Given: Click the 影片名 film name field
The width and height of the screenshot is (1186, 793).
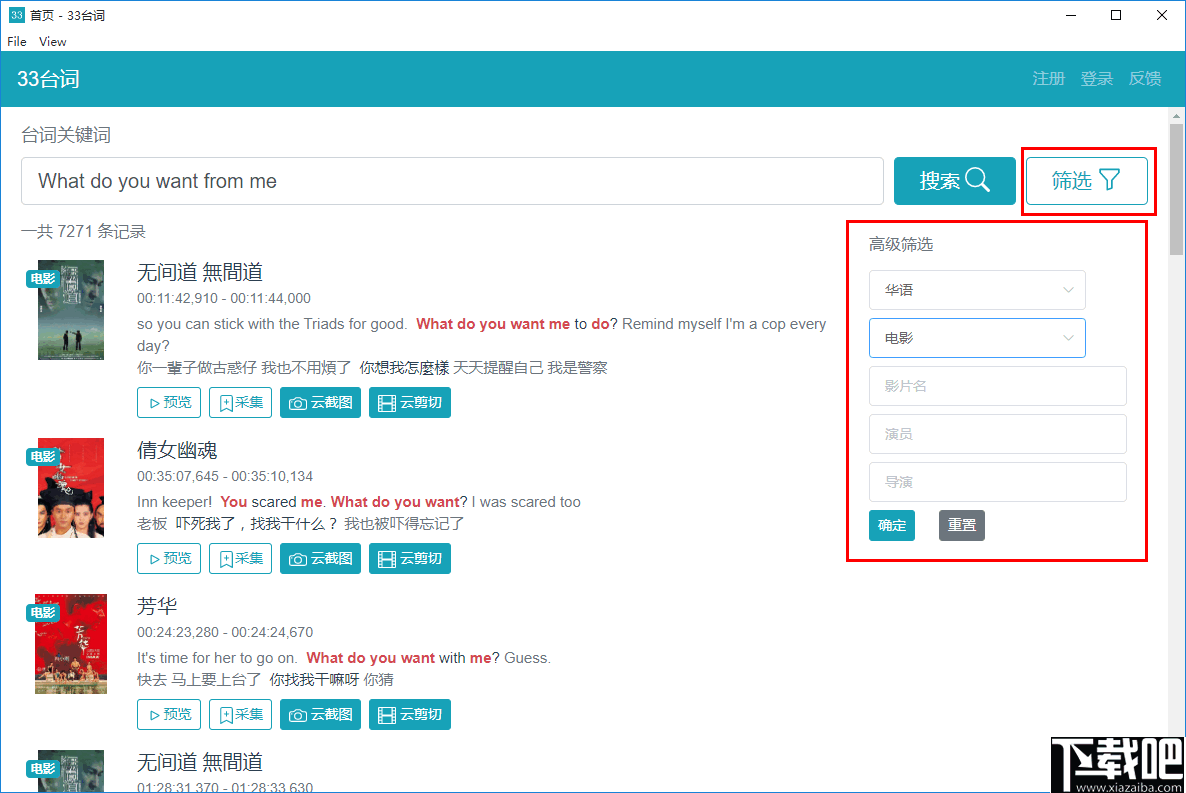Looking at the screenshot, I should pyautogui.click(x=997, y=386).
